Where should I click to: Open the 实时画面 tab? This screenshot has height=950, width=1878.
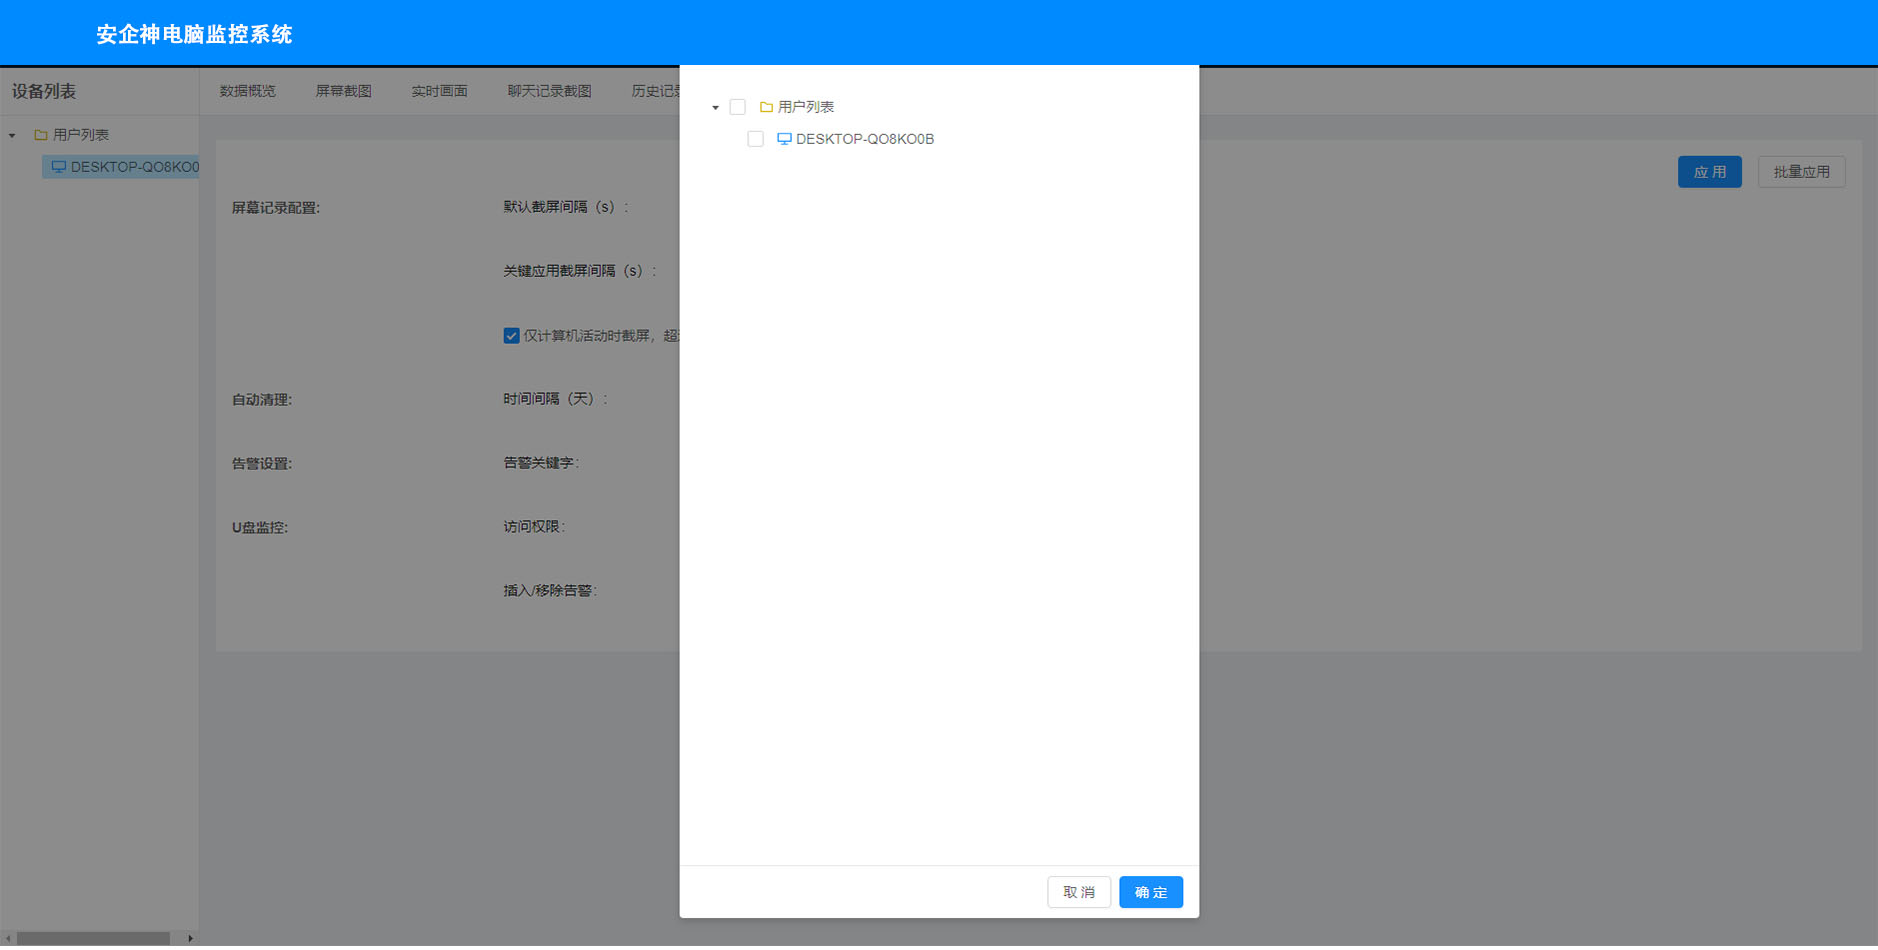(440, 91)
